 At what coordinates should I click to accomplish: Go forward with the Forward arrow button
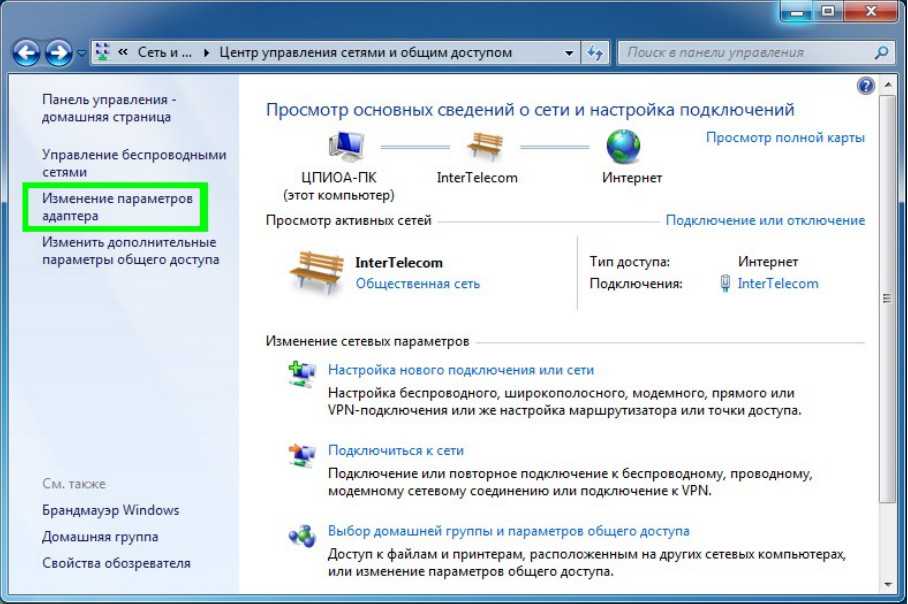pyautogui.click(x=59, y=53)
